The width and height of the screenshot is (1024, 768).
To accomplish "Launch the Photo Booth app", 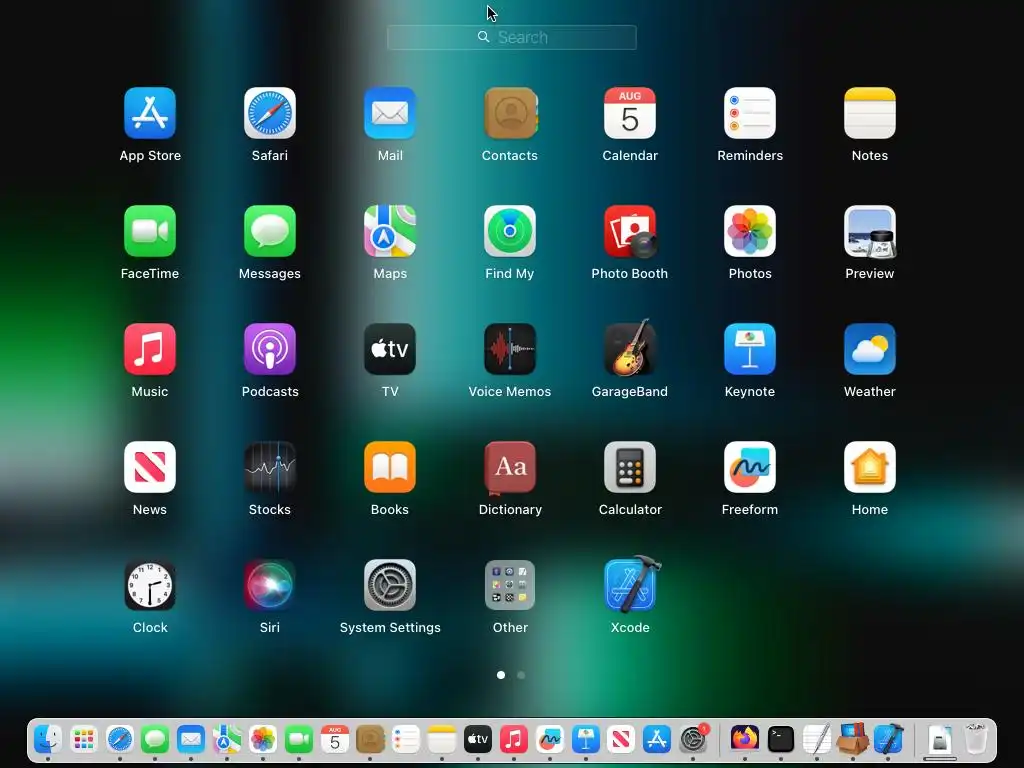I will [x=630, y=231].
